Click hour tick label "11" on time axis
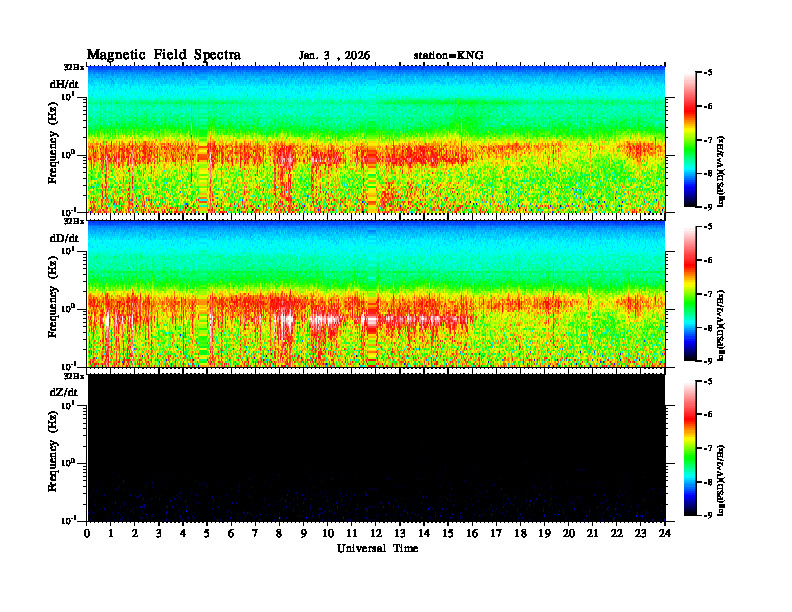Image resolution: width=792 pixels, height=612 pixels. [x=352, y=533]
